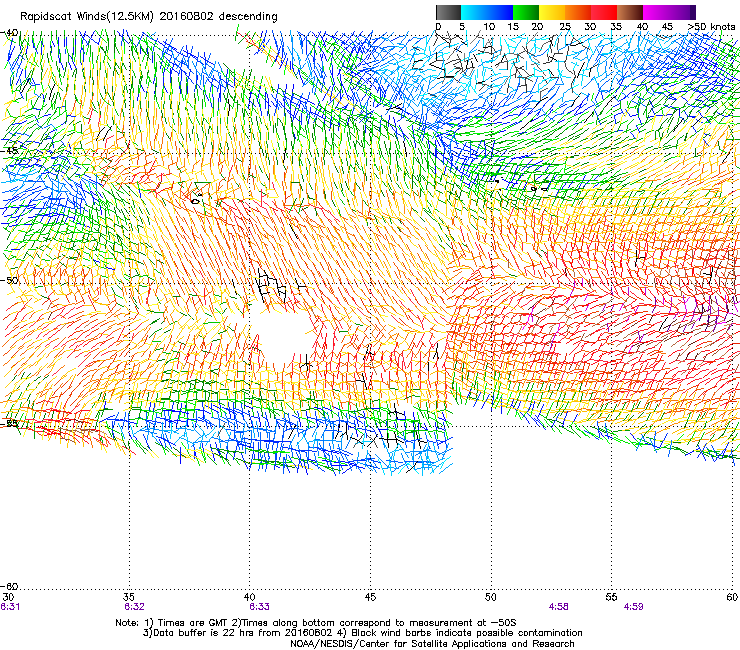Image resolution: width=740 pixels, height=650 pixels.
Task: Click the '-60' latitude axis label
Action: point(9,586)
